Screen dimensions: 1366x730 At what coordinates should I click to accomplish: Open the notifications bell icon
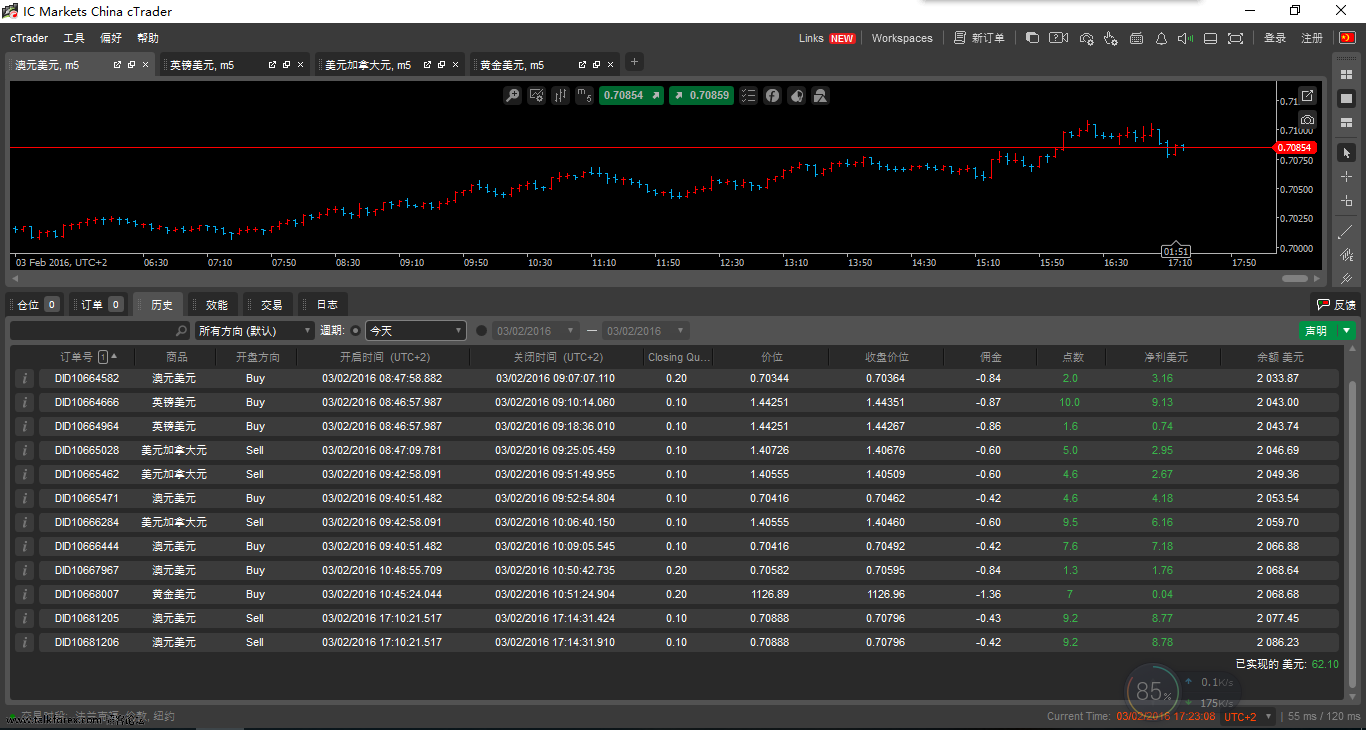(1161, 38)
